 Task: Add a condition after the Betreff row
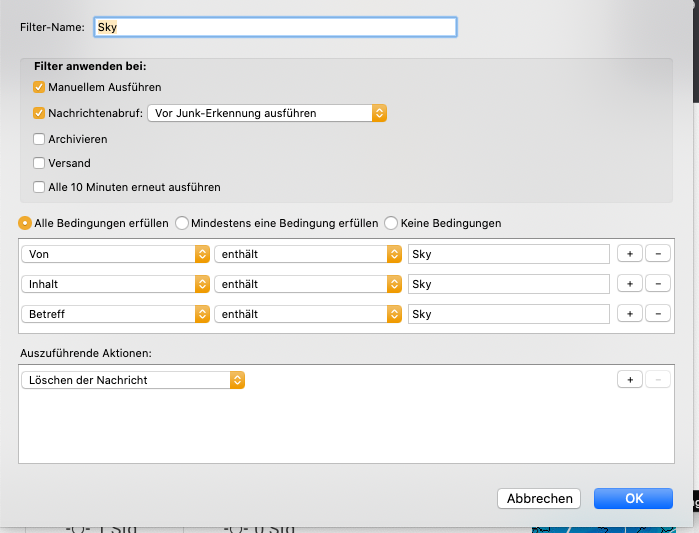pyautogui.click(x=630, y=314)
